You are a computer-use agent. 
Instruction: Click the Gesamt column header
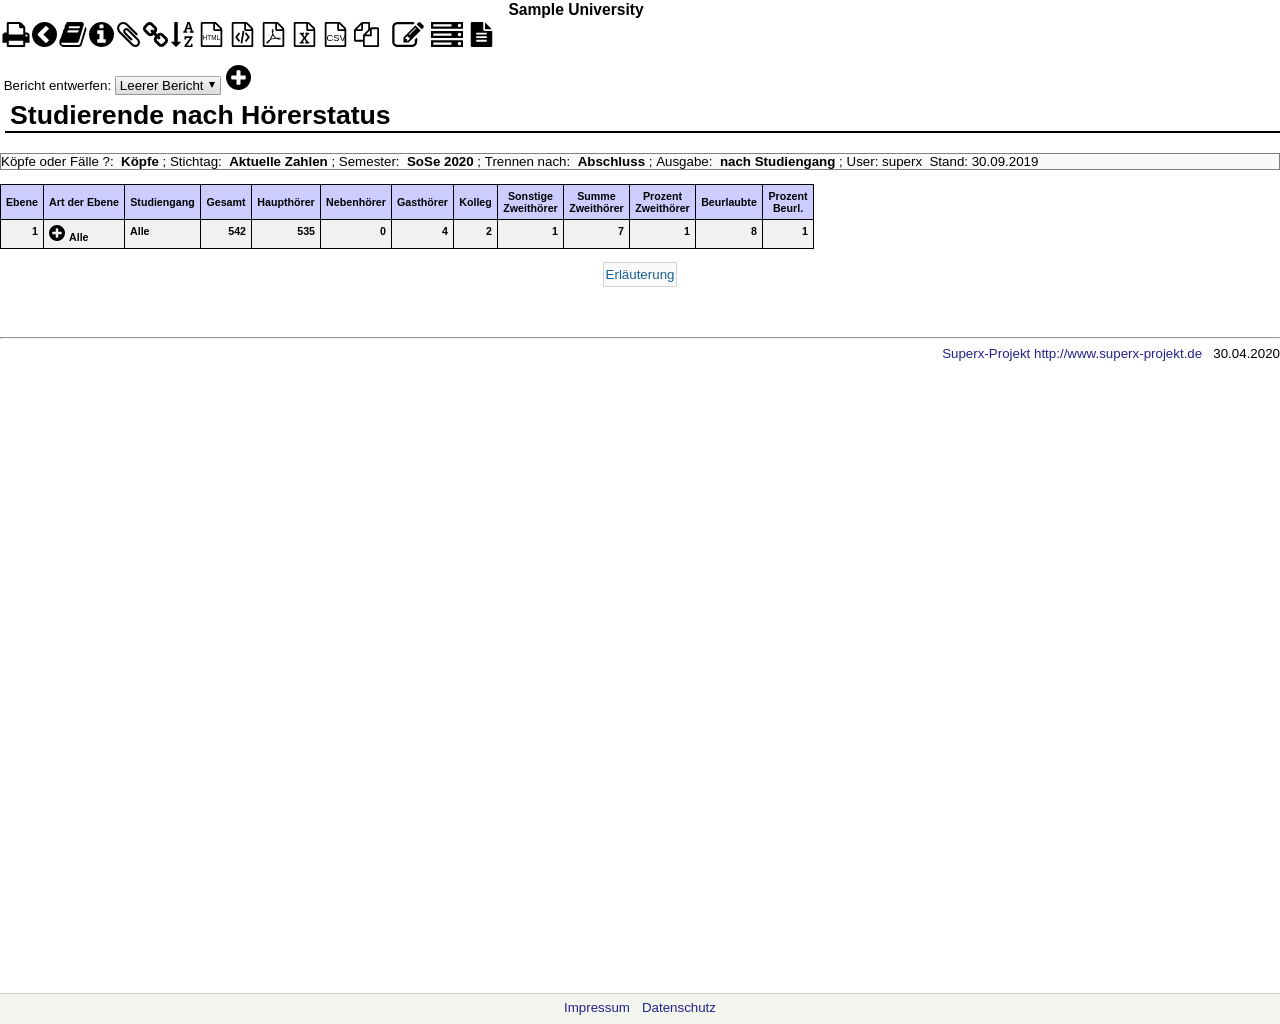click(x=226, y=202)
